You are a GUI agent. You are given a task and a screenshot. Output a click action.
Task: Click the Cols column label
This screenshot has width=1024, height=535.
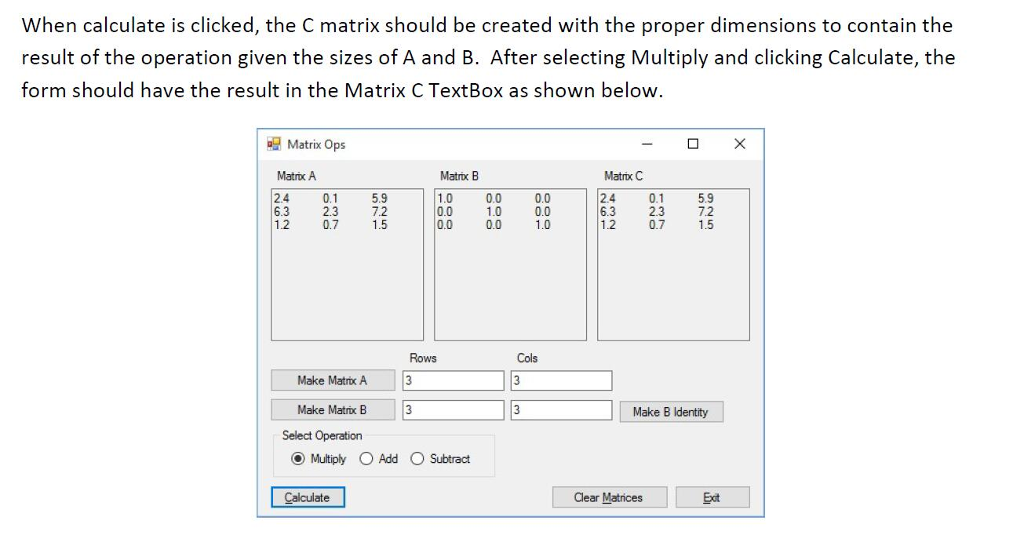[527, 358]
